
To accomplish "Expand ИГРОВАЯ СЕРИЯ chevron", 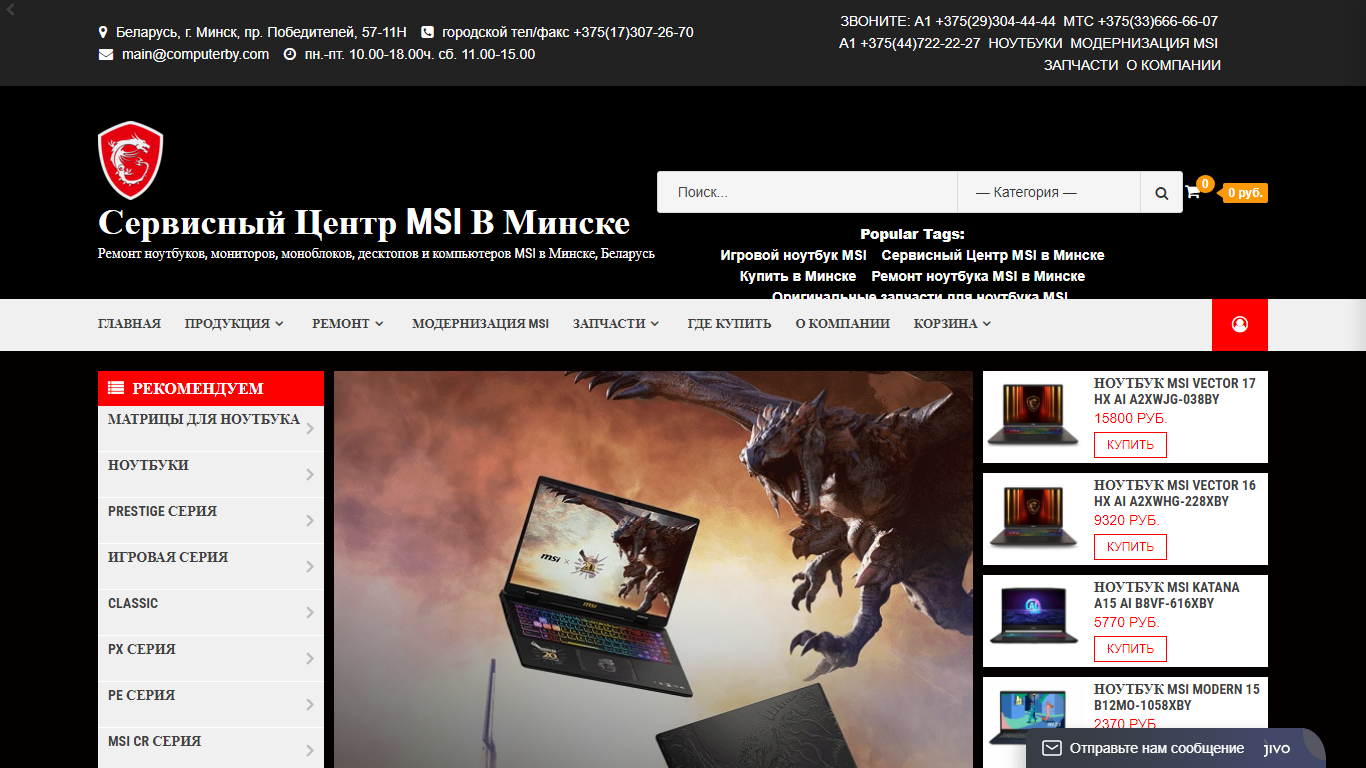I will [310, 567].
